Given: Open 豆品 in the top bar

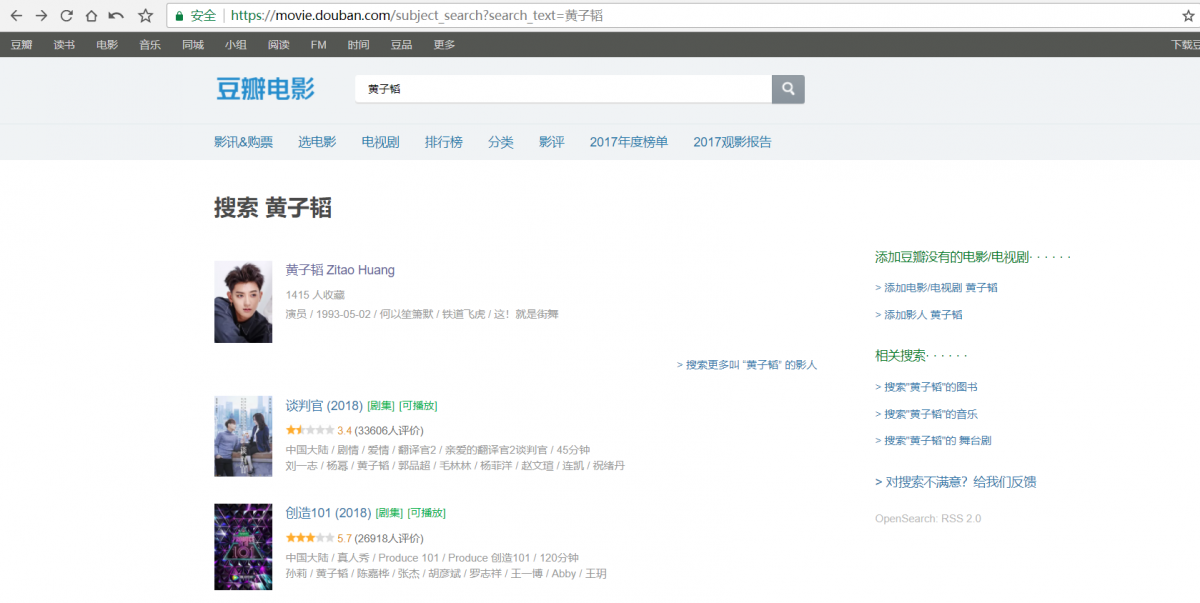Looking at the screenshot, I should click(x=401, y=45).
